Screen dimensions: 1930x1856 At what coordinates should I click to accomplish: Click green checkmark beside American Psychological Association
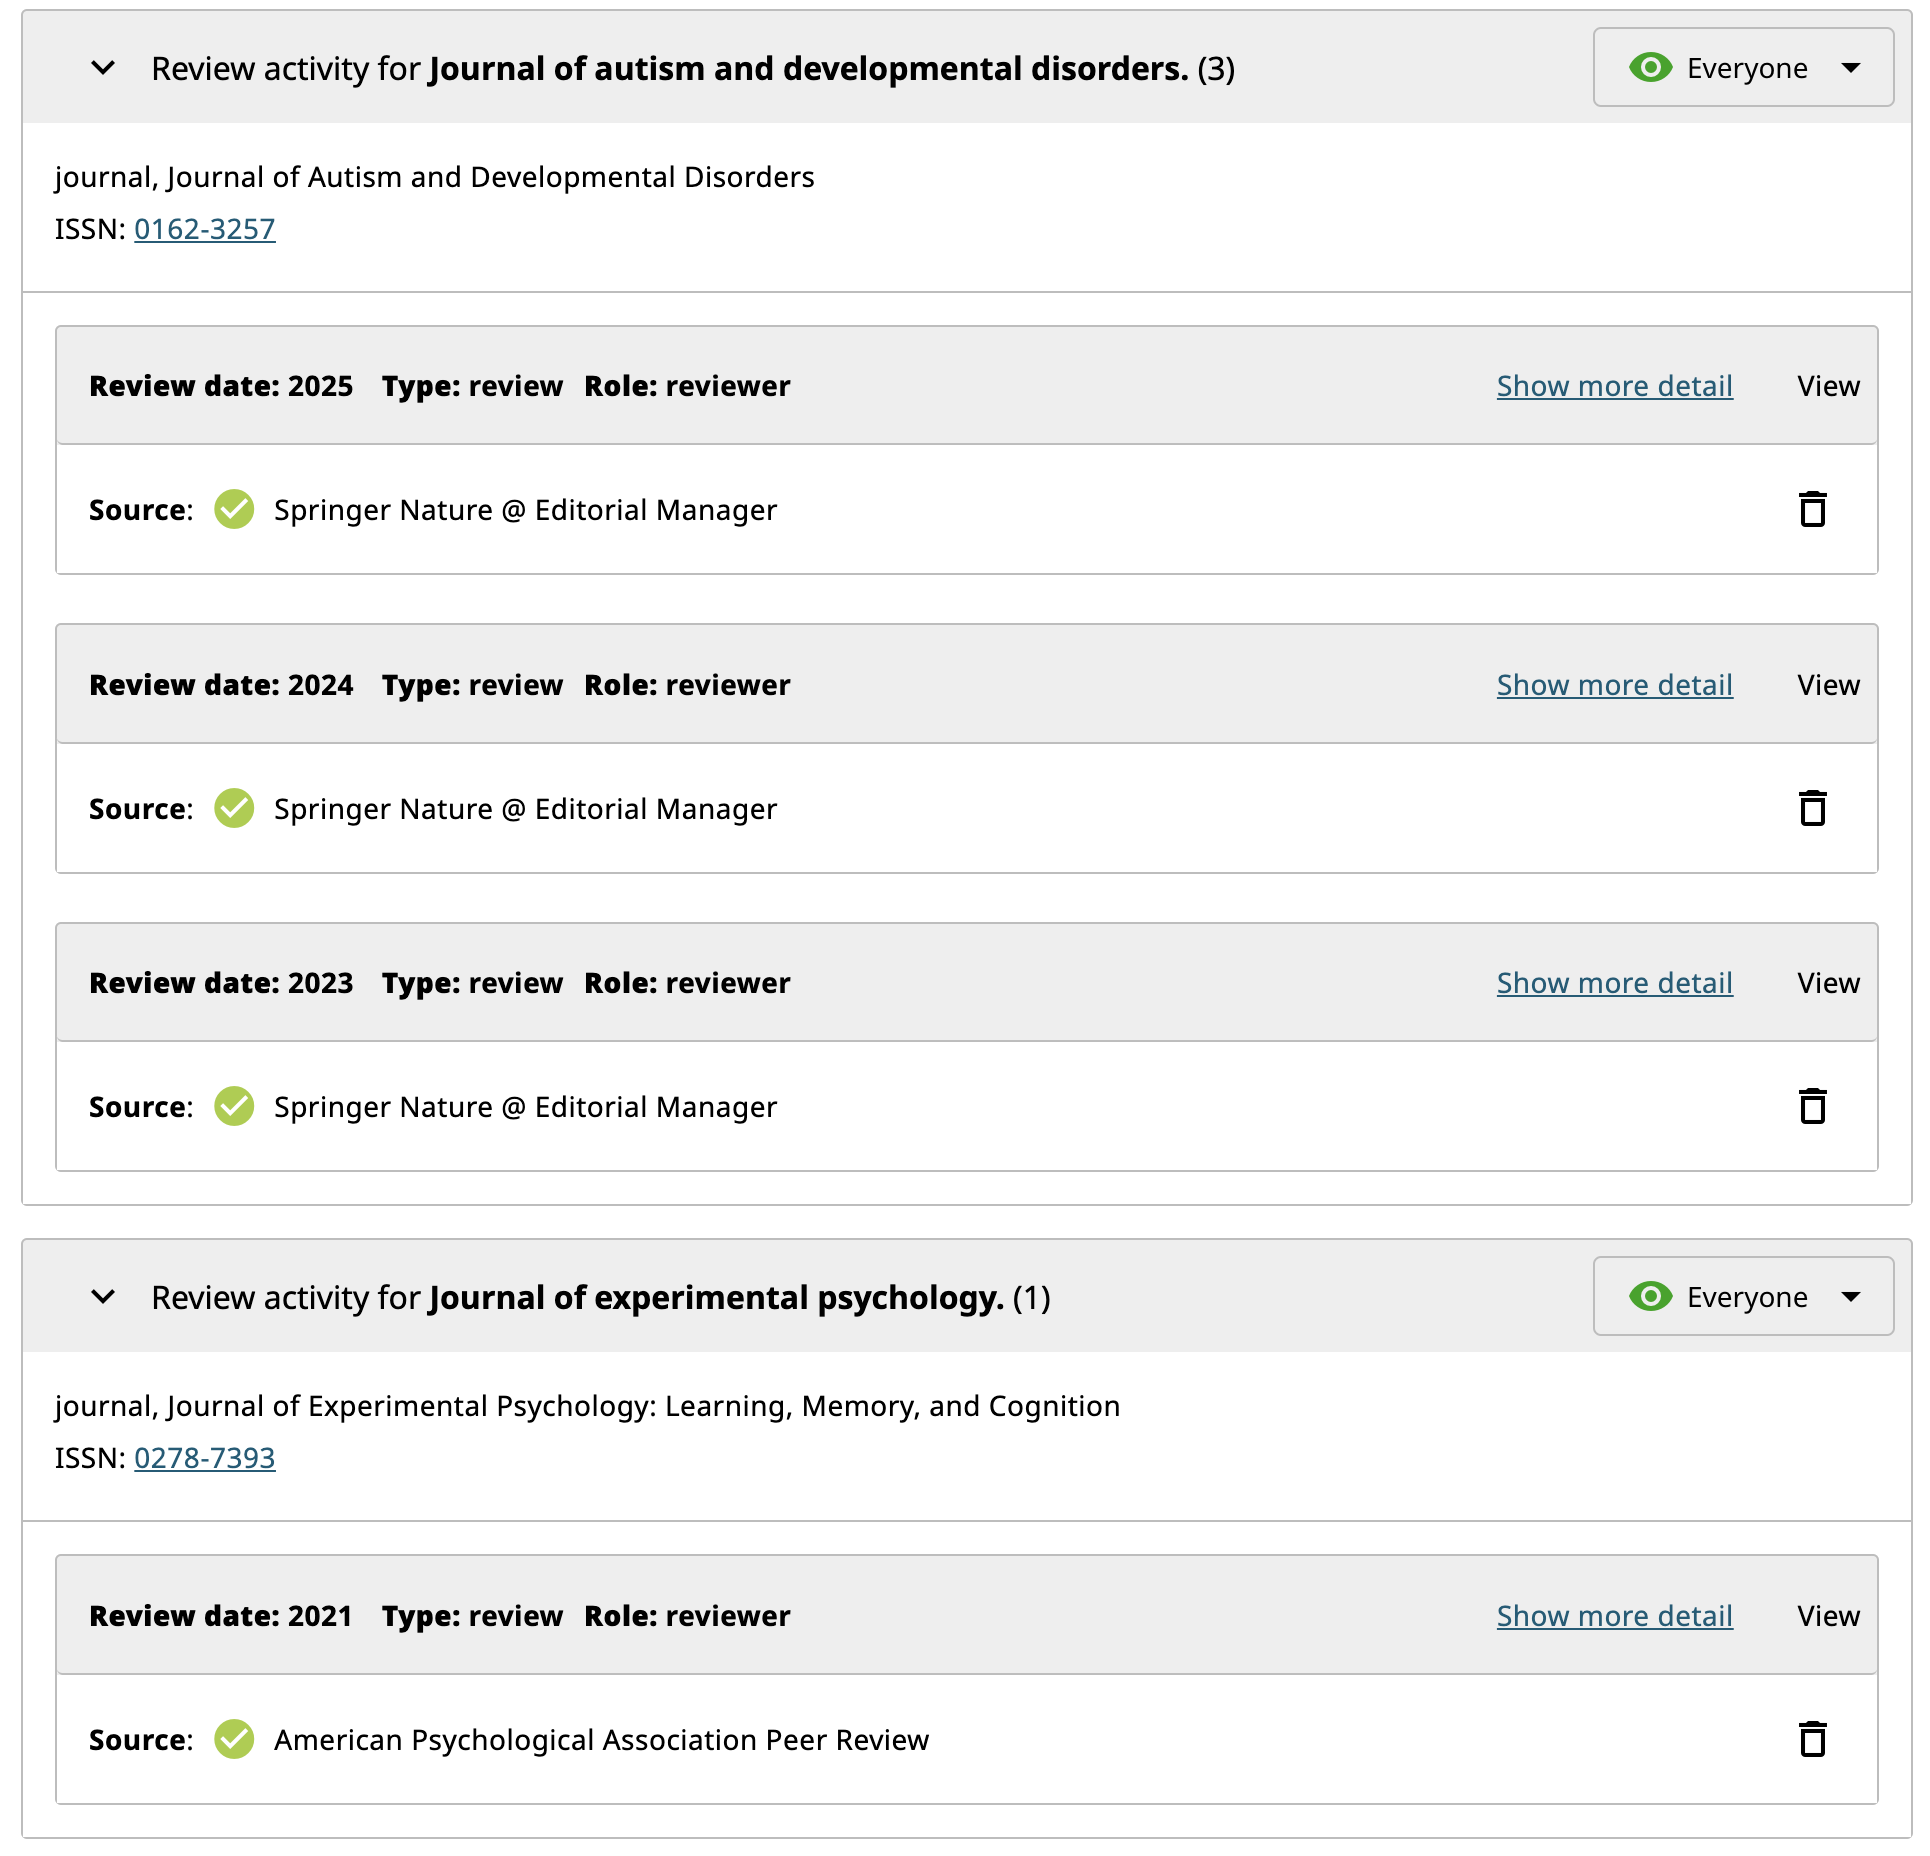234,1740
